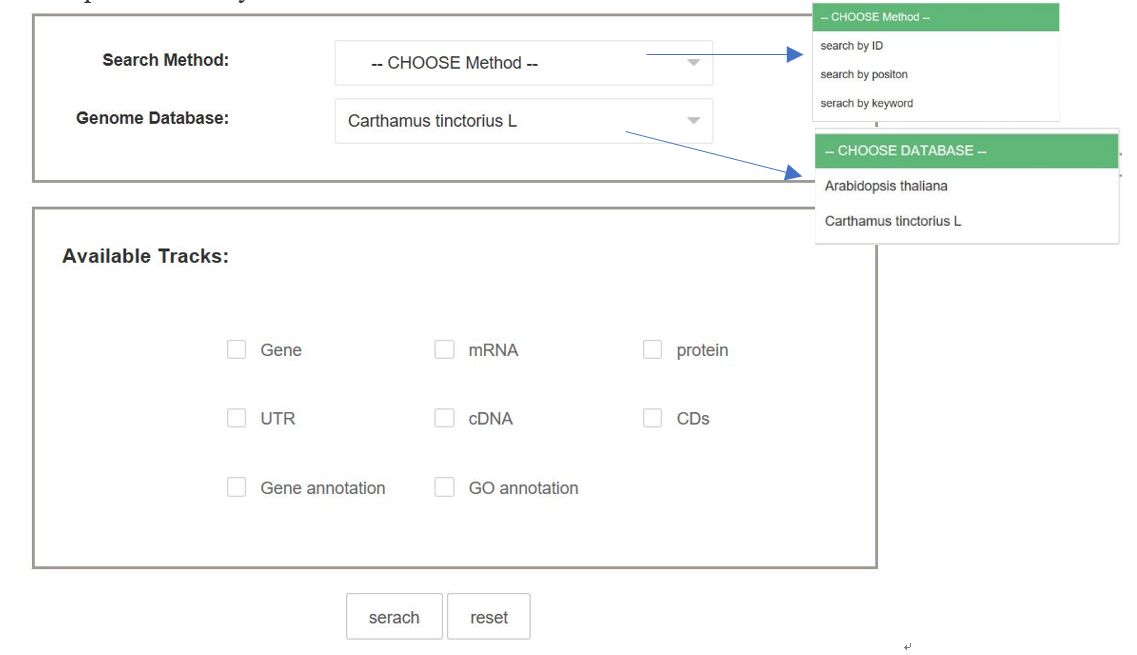Viewport: 1137px width, 655px height.
Task: Toggle the UTR track checkbox
Action: 237,418
